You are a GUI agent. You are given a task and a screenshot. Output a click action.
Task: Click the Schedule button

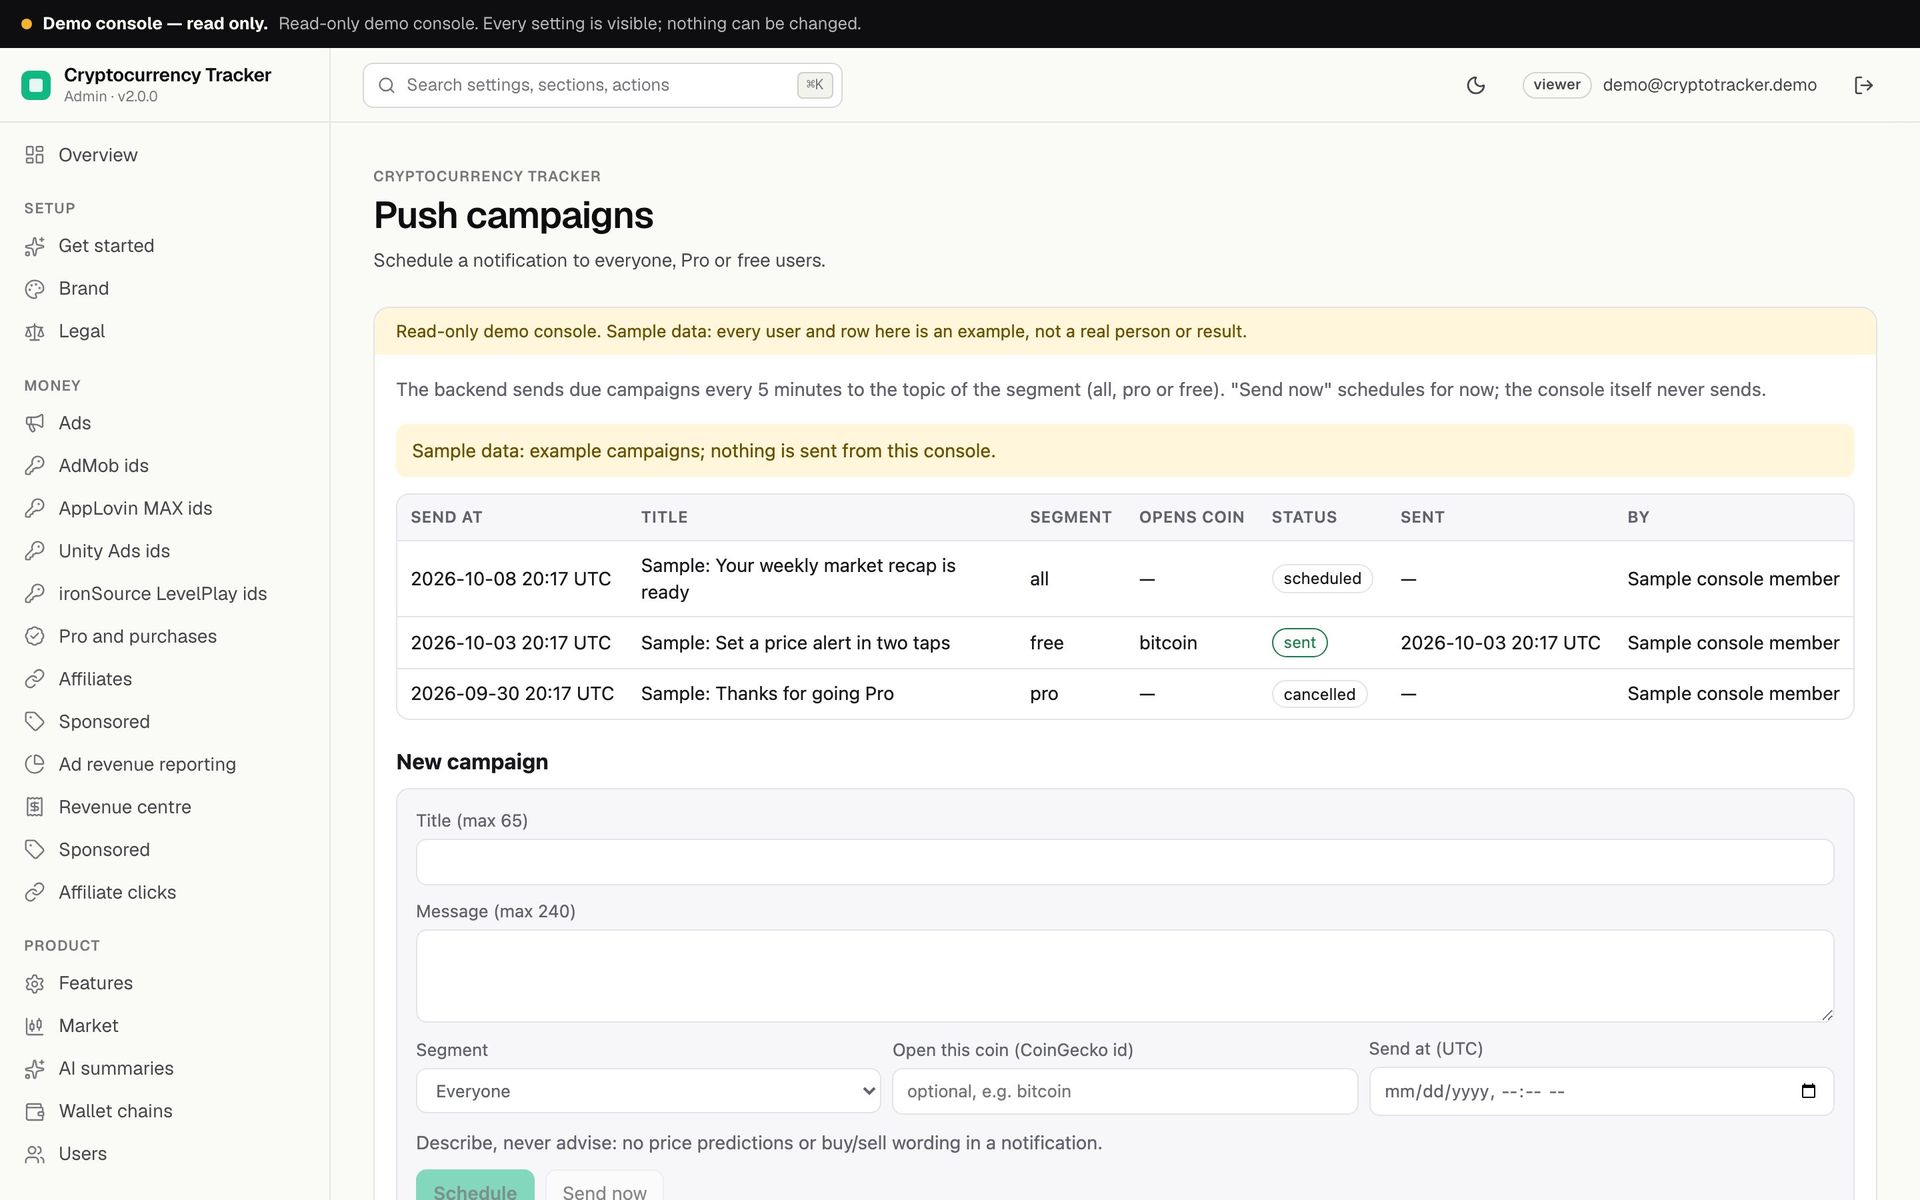[x=475, y=1186]
